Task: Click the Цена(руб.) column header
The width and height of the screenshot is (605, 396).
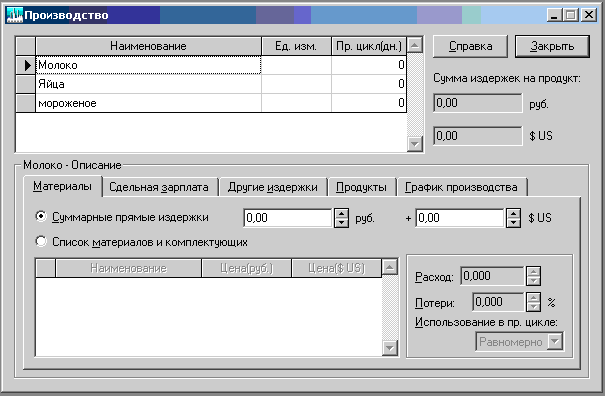Action: (247, 268)
